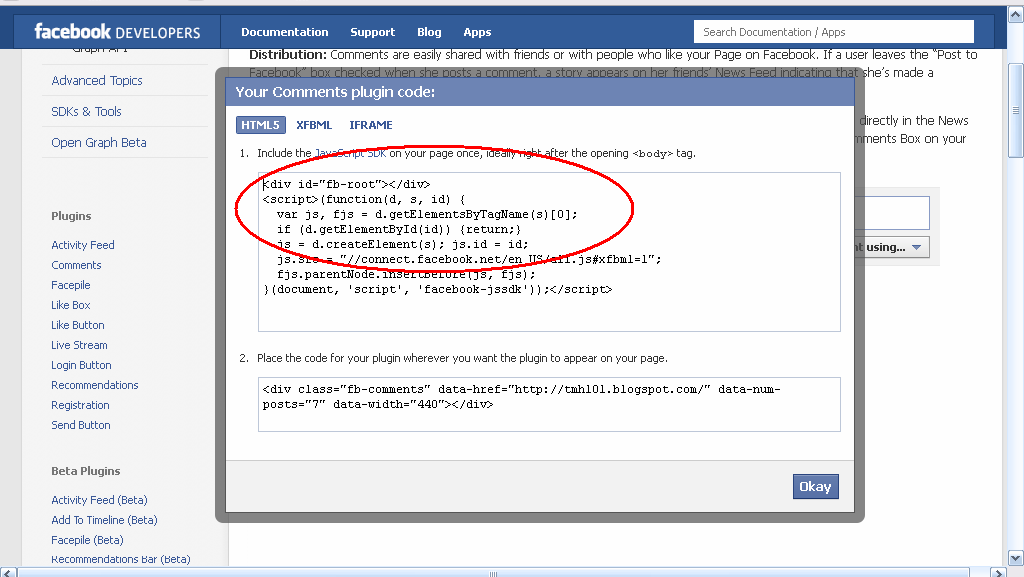The height and width of the screenshot is (577, 1024).
Task: Open SDKs & Tools link
Action: [x=86, y=112]
